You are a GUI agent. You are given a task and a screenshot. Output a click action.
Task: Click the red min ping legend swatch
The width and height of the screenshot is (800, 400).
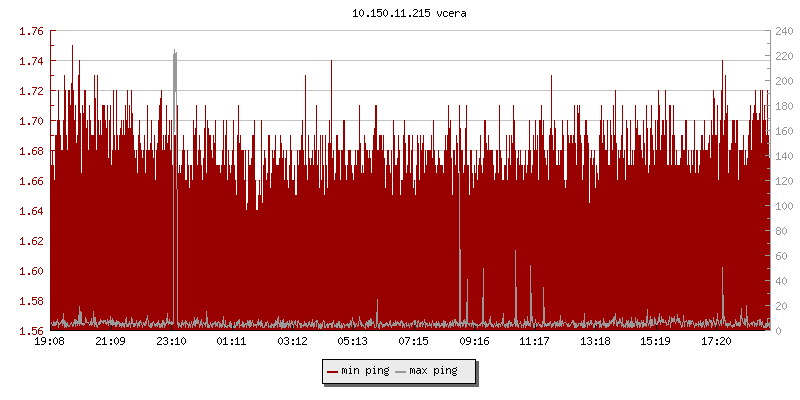pos(334,371)
